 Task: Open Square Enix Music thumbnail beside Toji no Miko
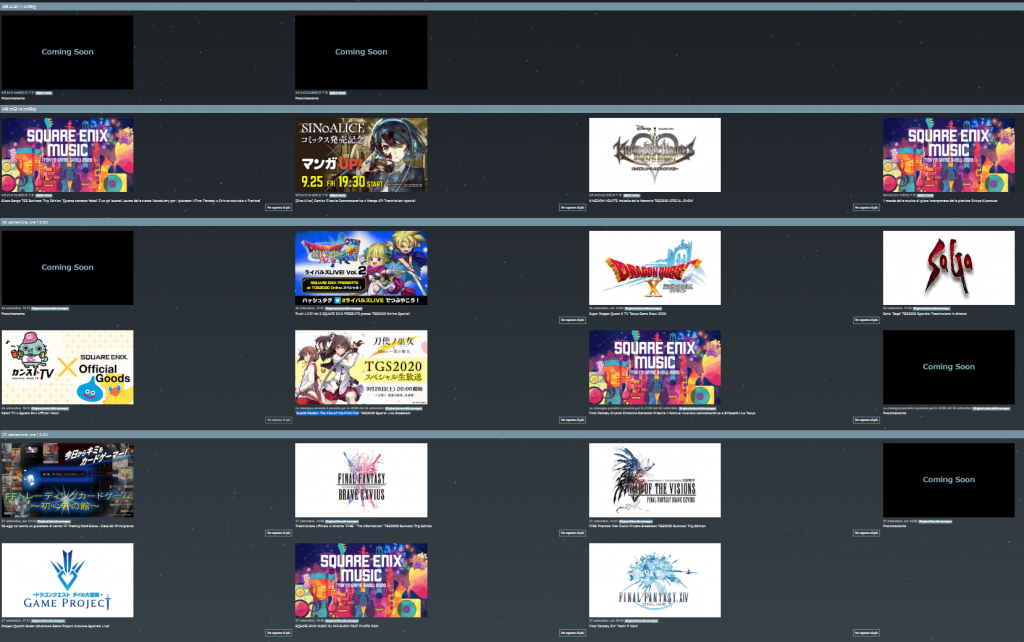point(655,367)
